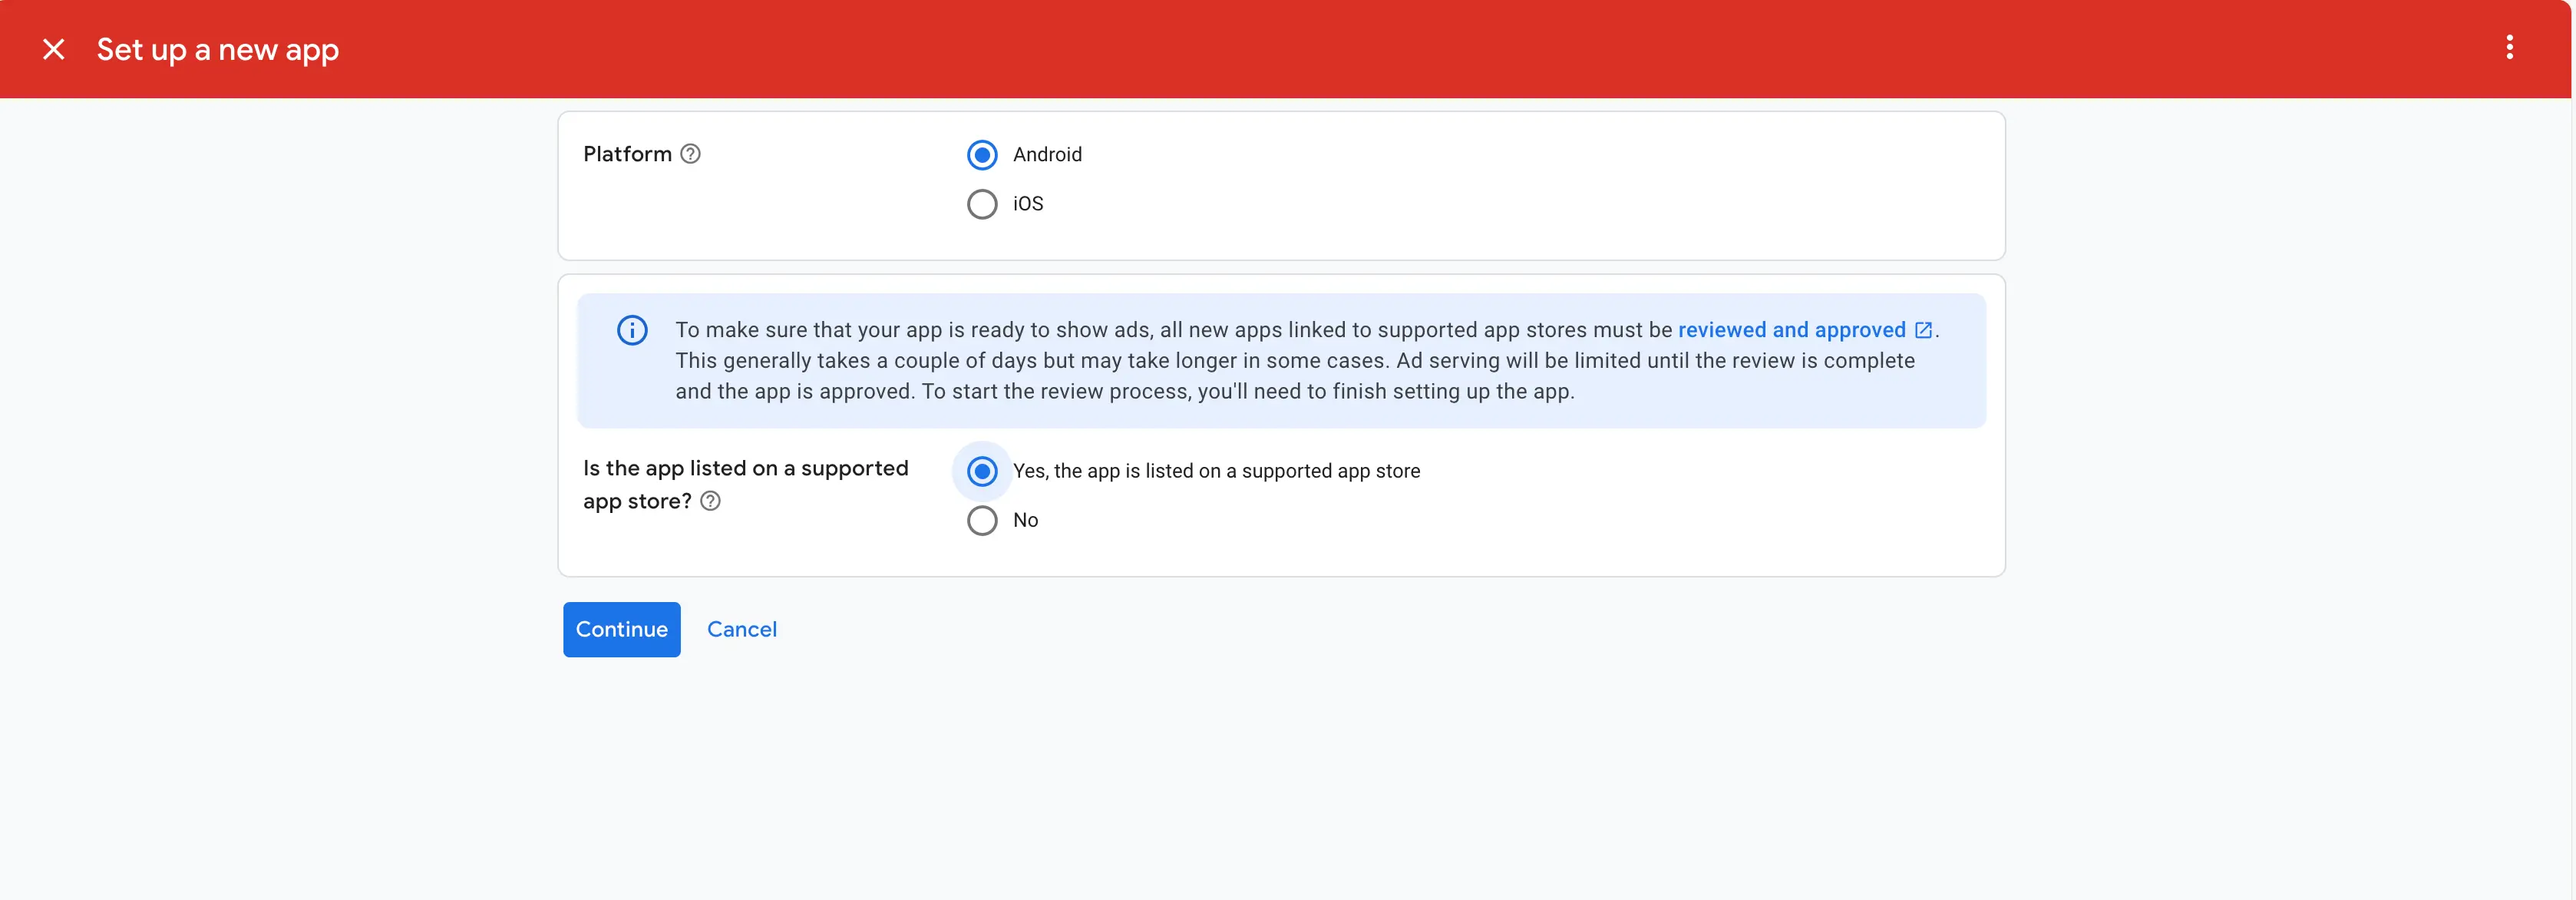Toggle iOS platform selection
Screen dimensions: 2576x900
pyautogui.click(x=981, y=203)
